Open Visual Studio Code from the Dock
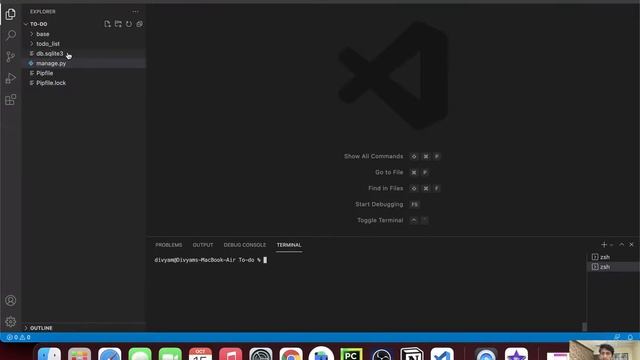The width and height of the screenshot is (640, 360). (x=442, y=354)
